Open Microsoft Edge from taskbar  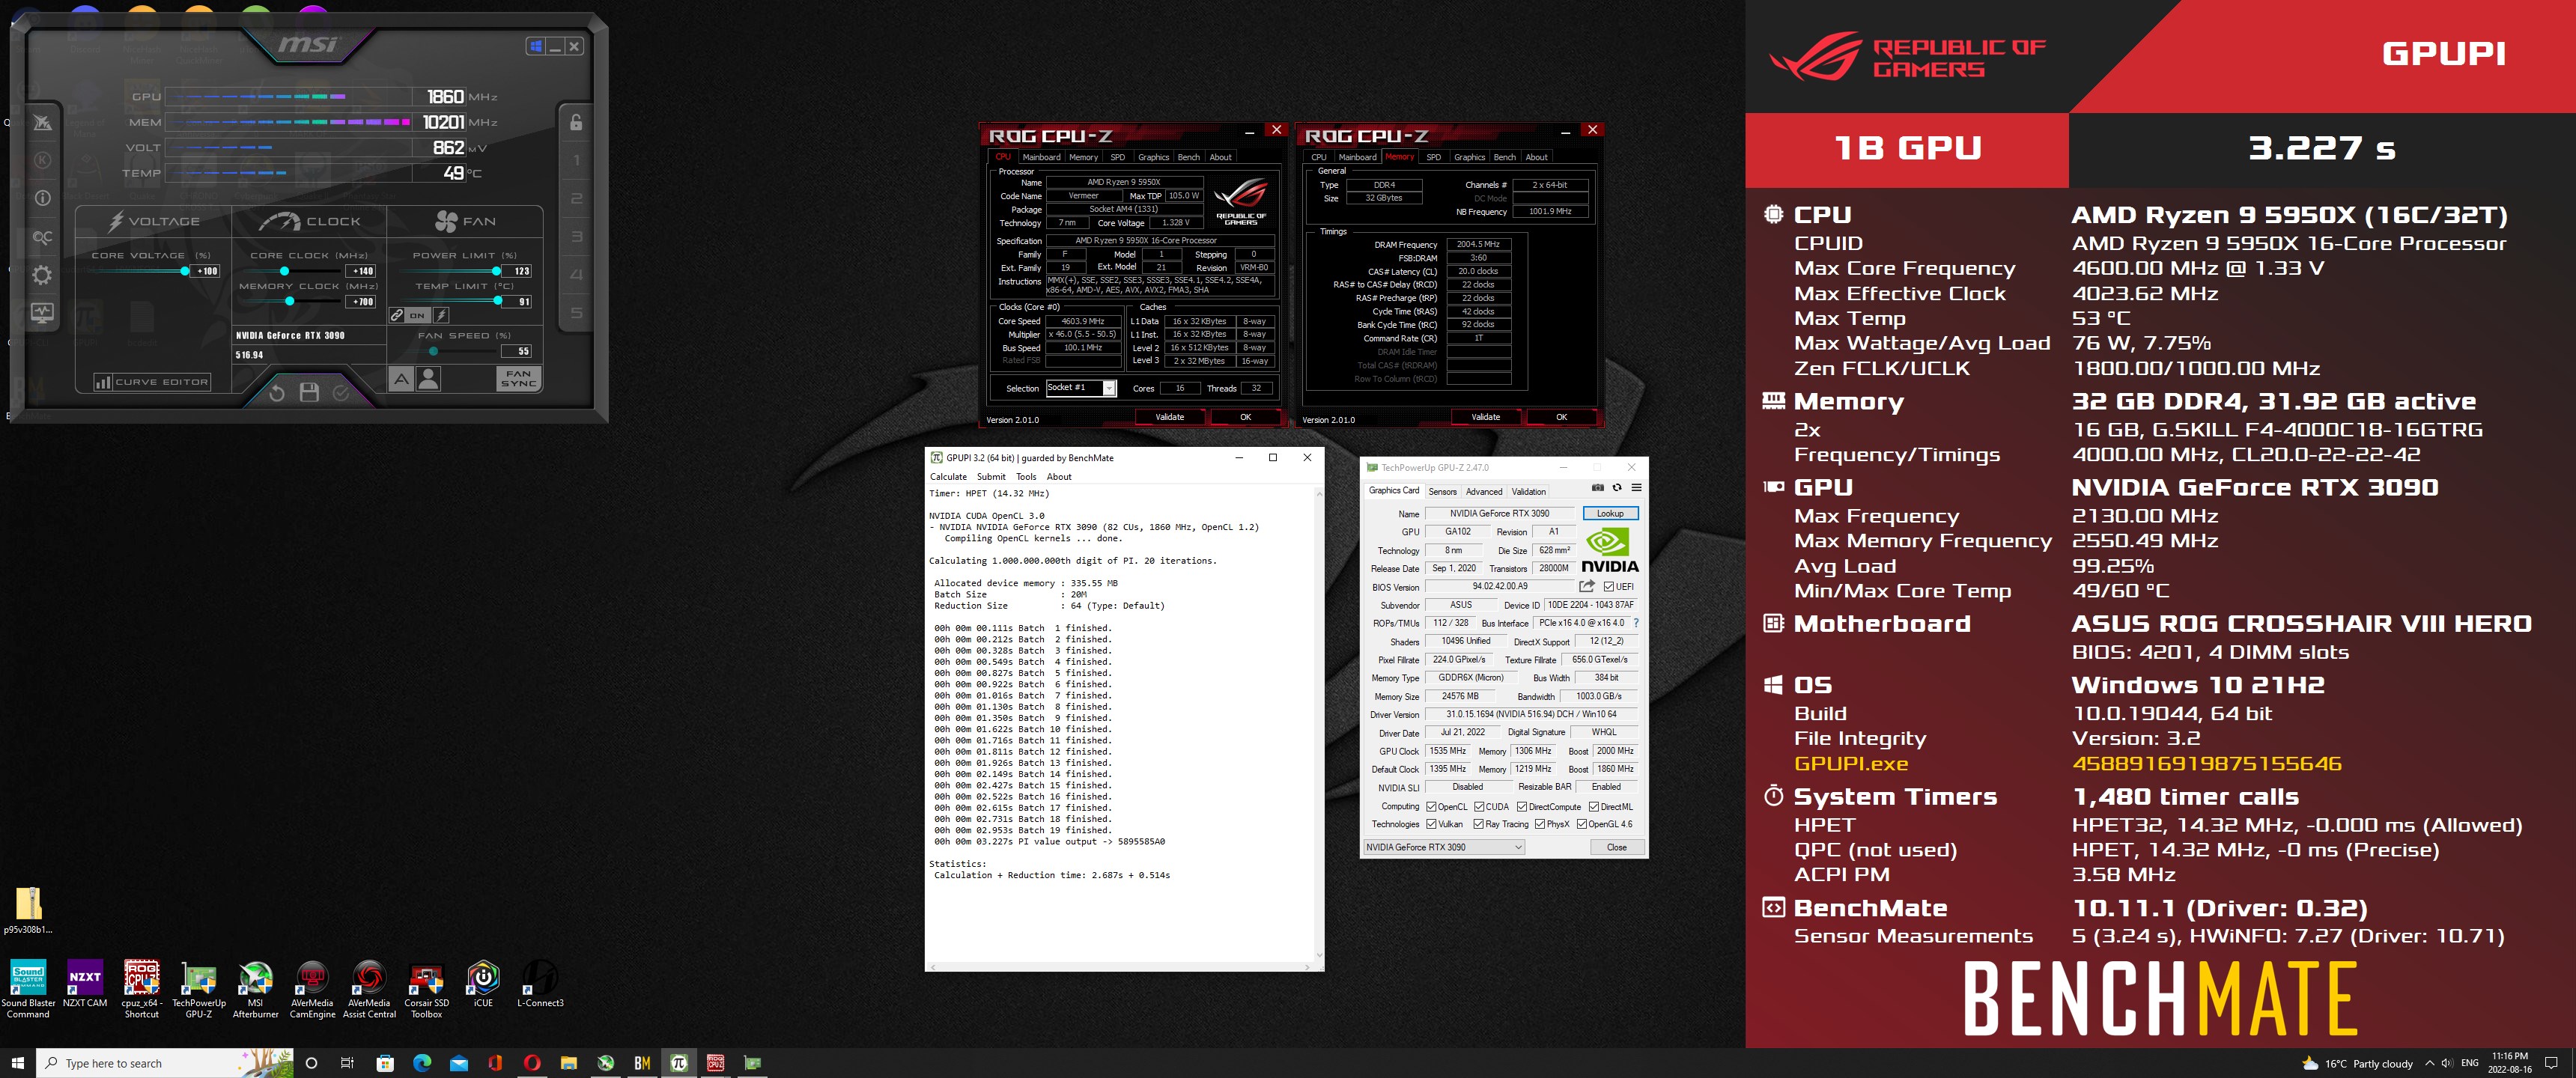click(x=422, y=1063)
